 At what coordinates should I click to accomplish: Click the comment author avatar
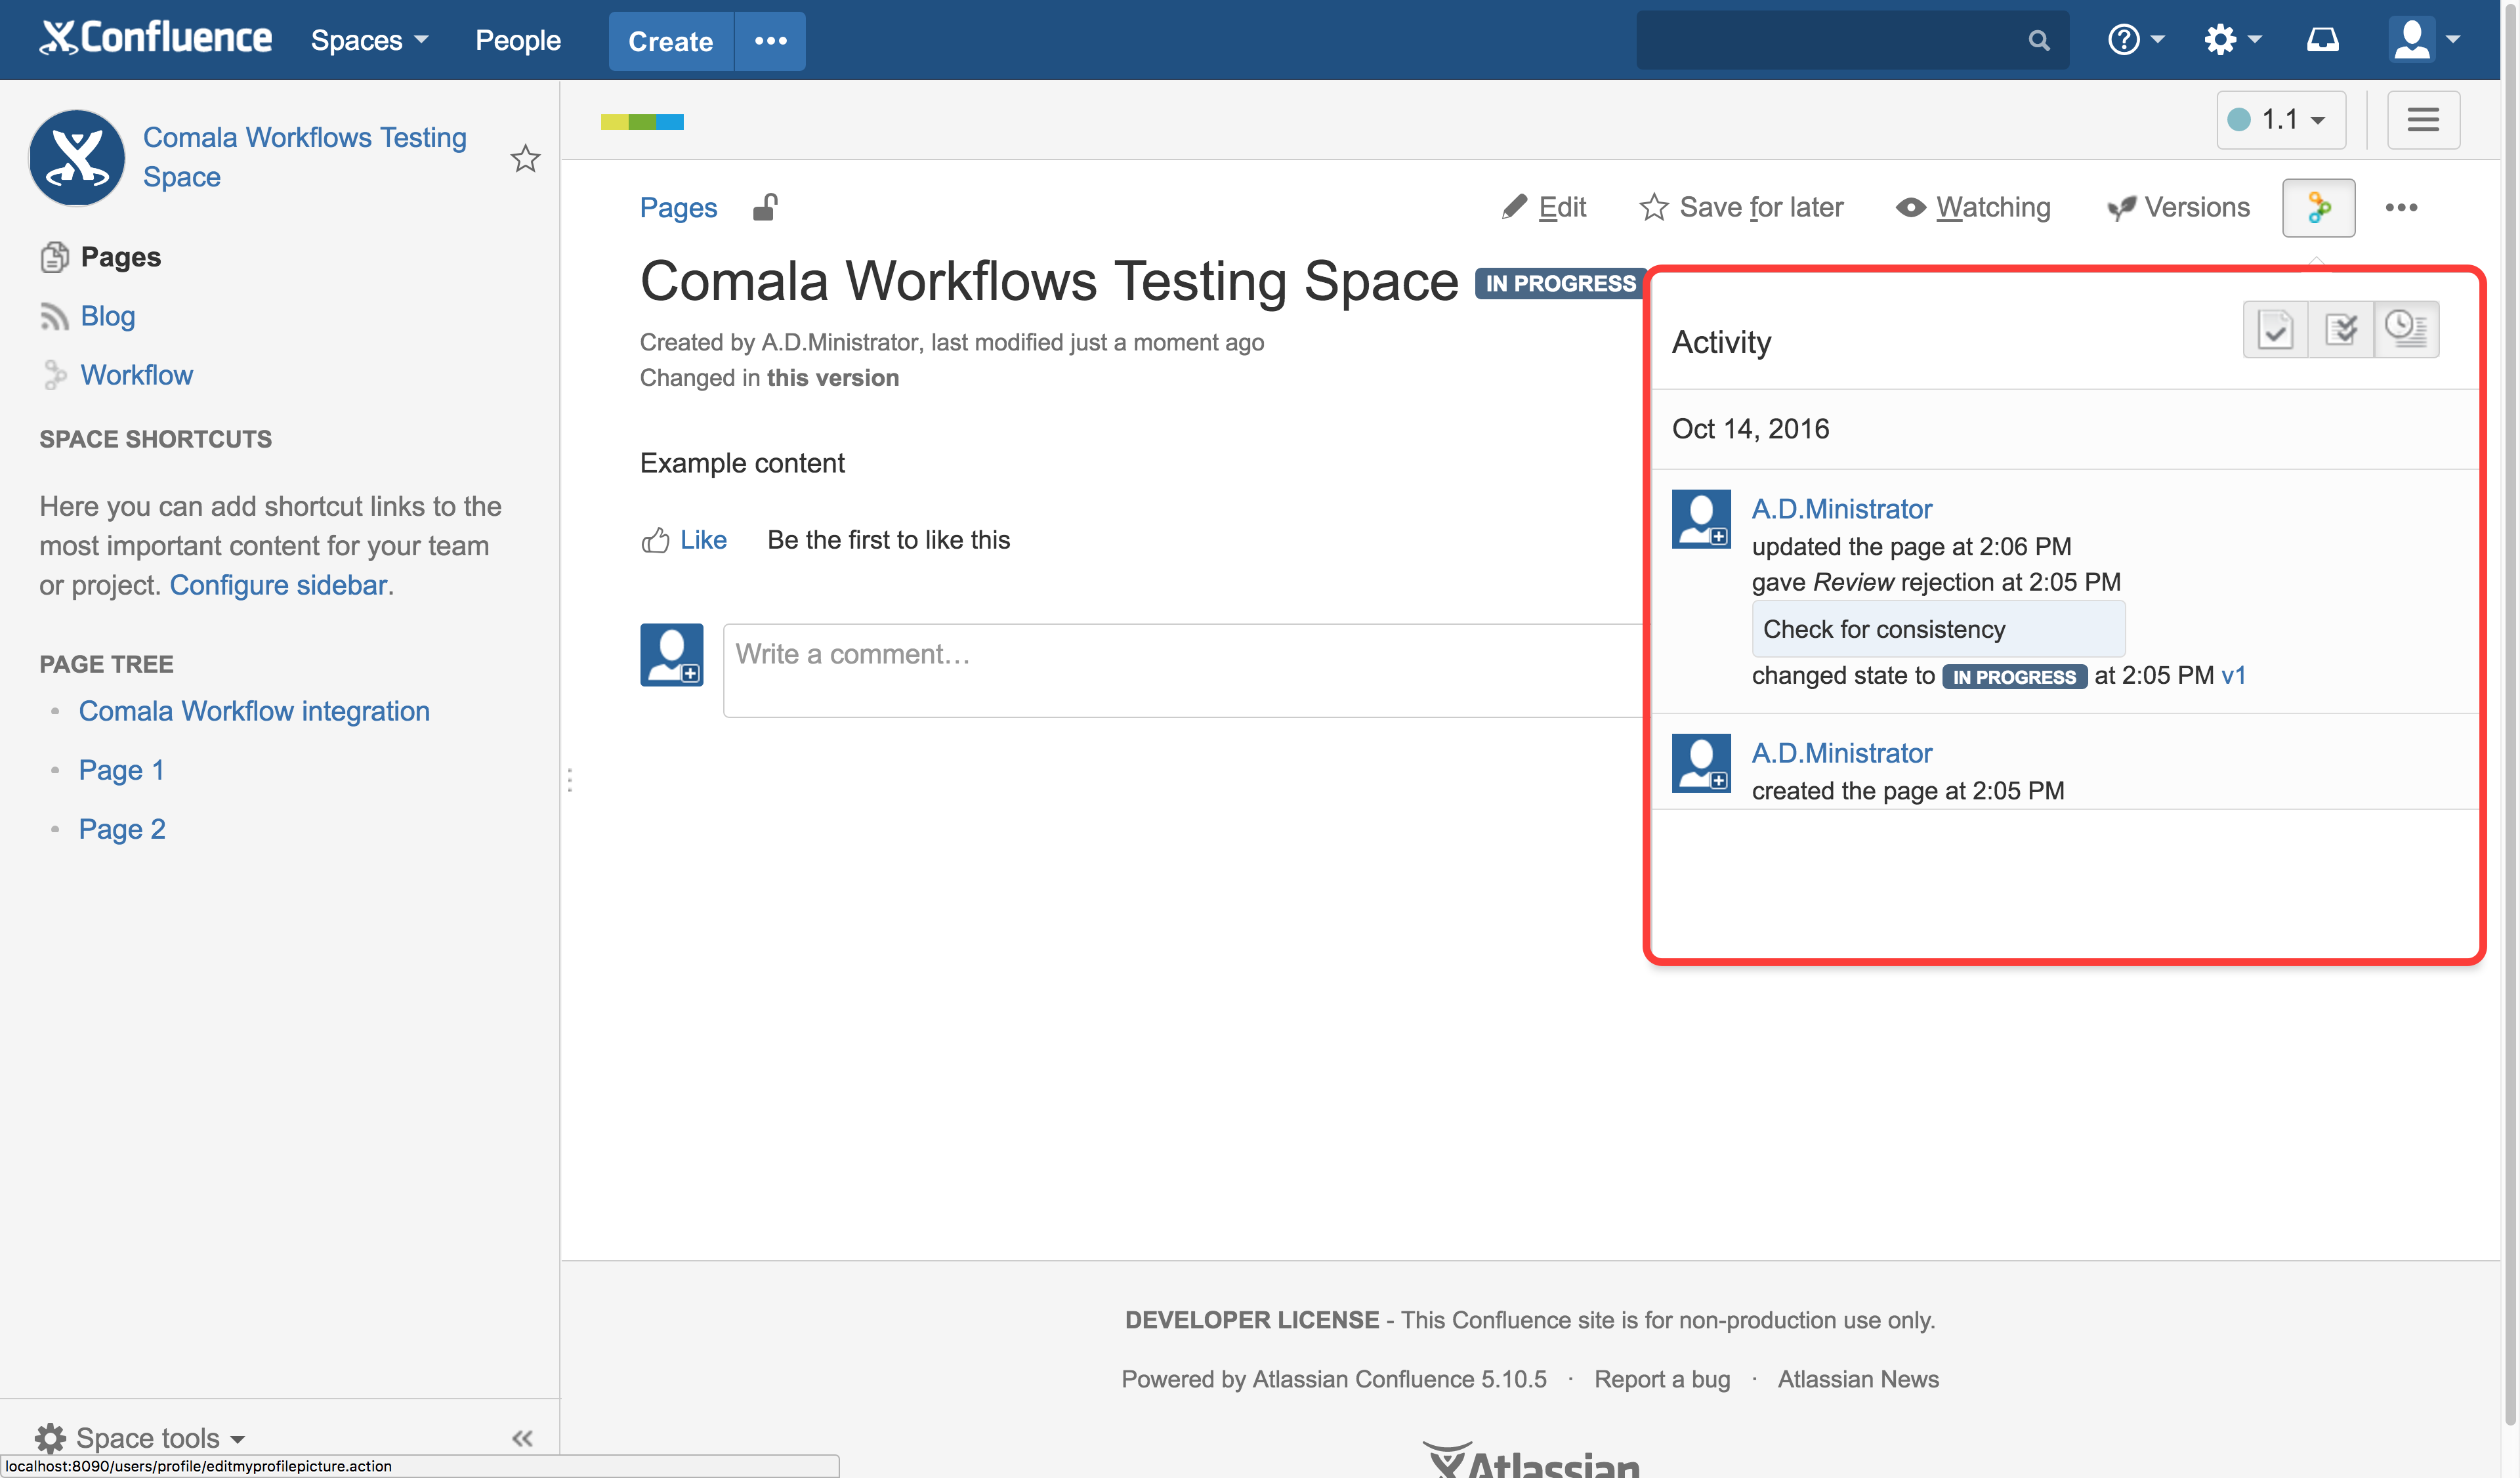672,655
